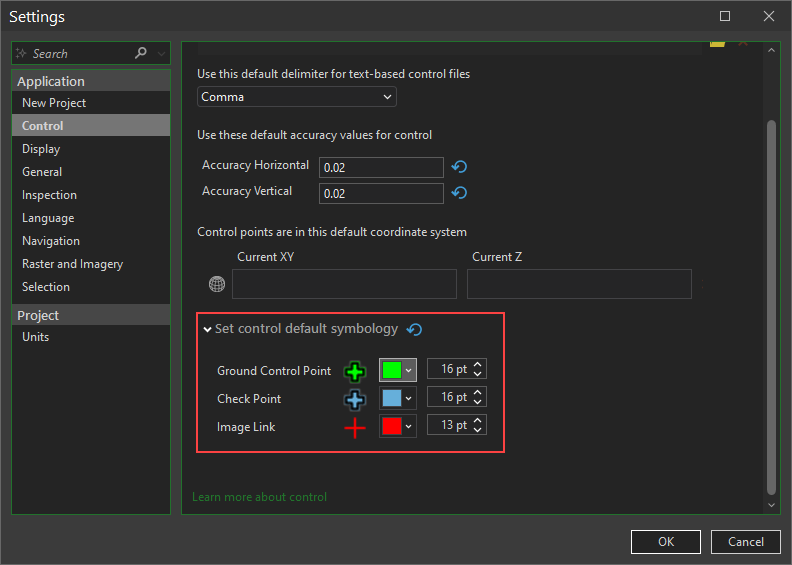Open Inspection settings page

(91, 194)
